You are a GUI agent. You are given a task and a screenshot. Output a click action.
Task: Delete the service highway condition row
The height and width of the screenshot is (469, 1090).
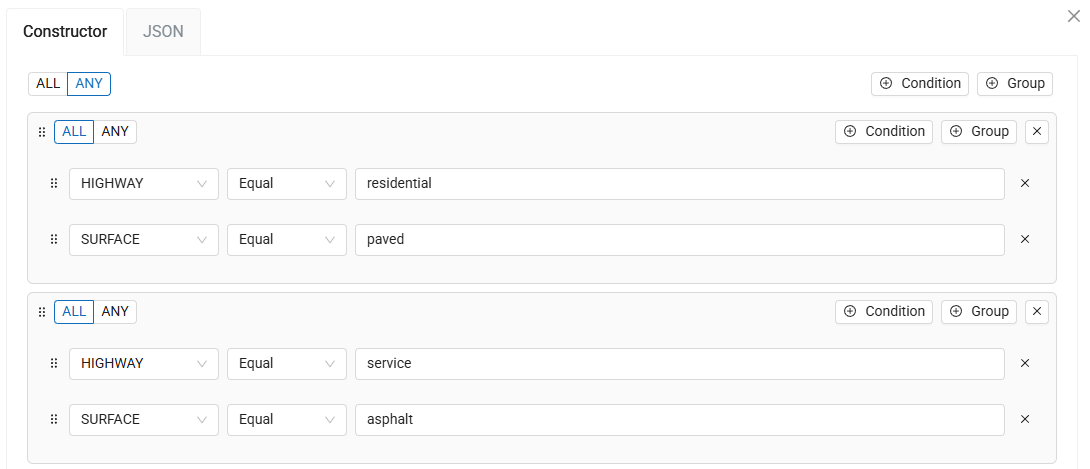click(x=1024, y=363)
